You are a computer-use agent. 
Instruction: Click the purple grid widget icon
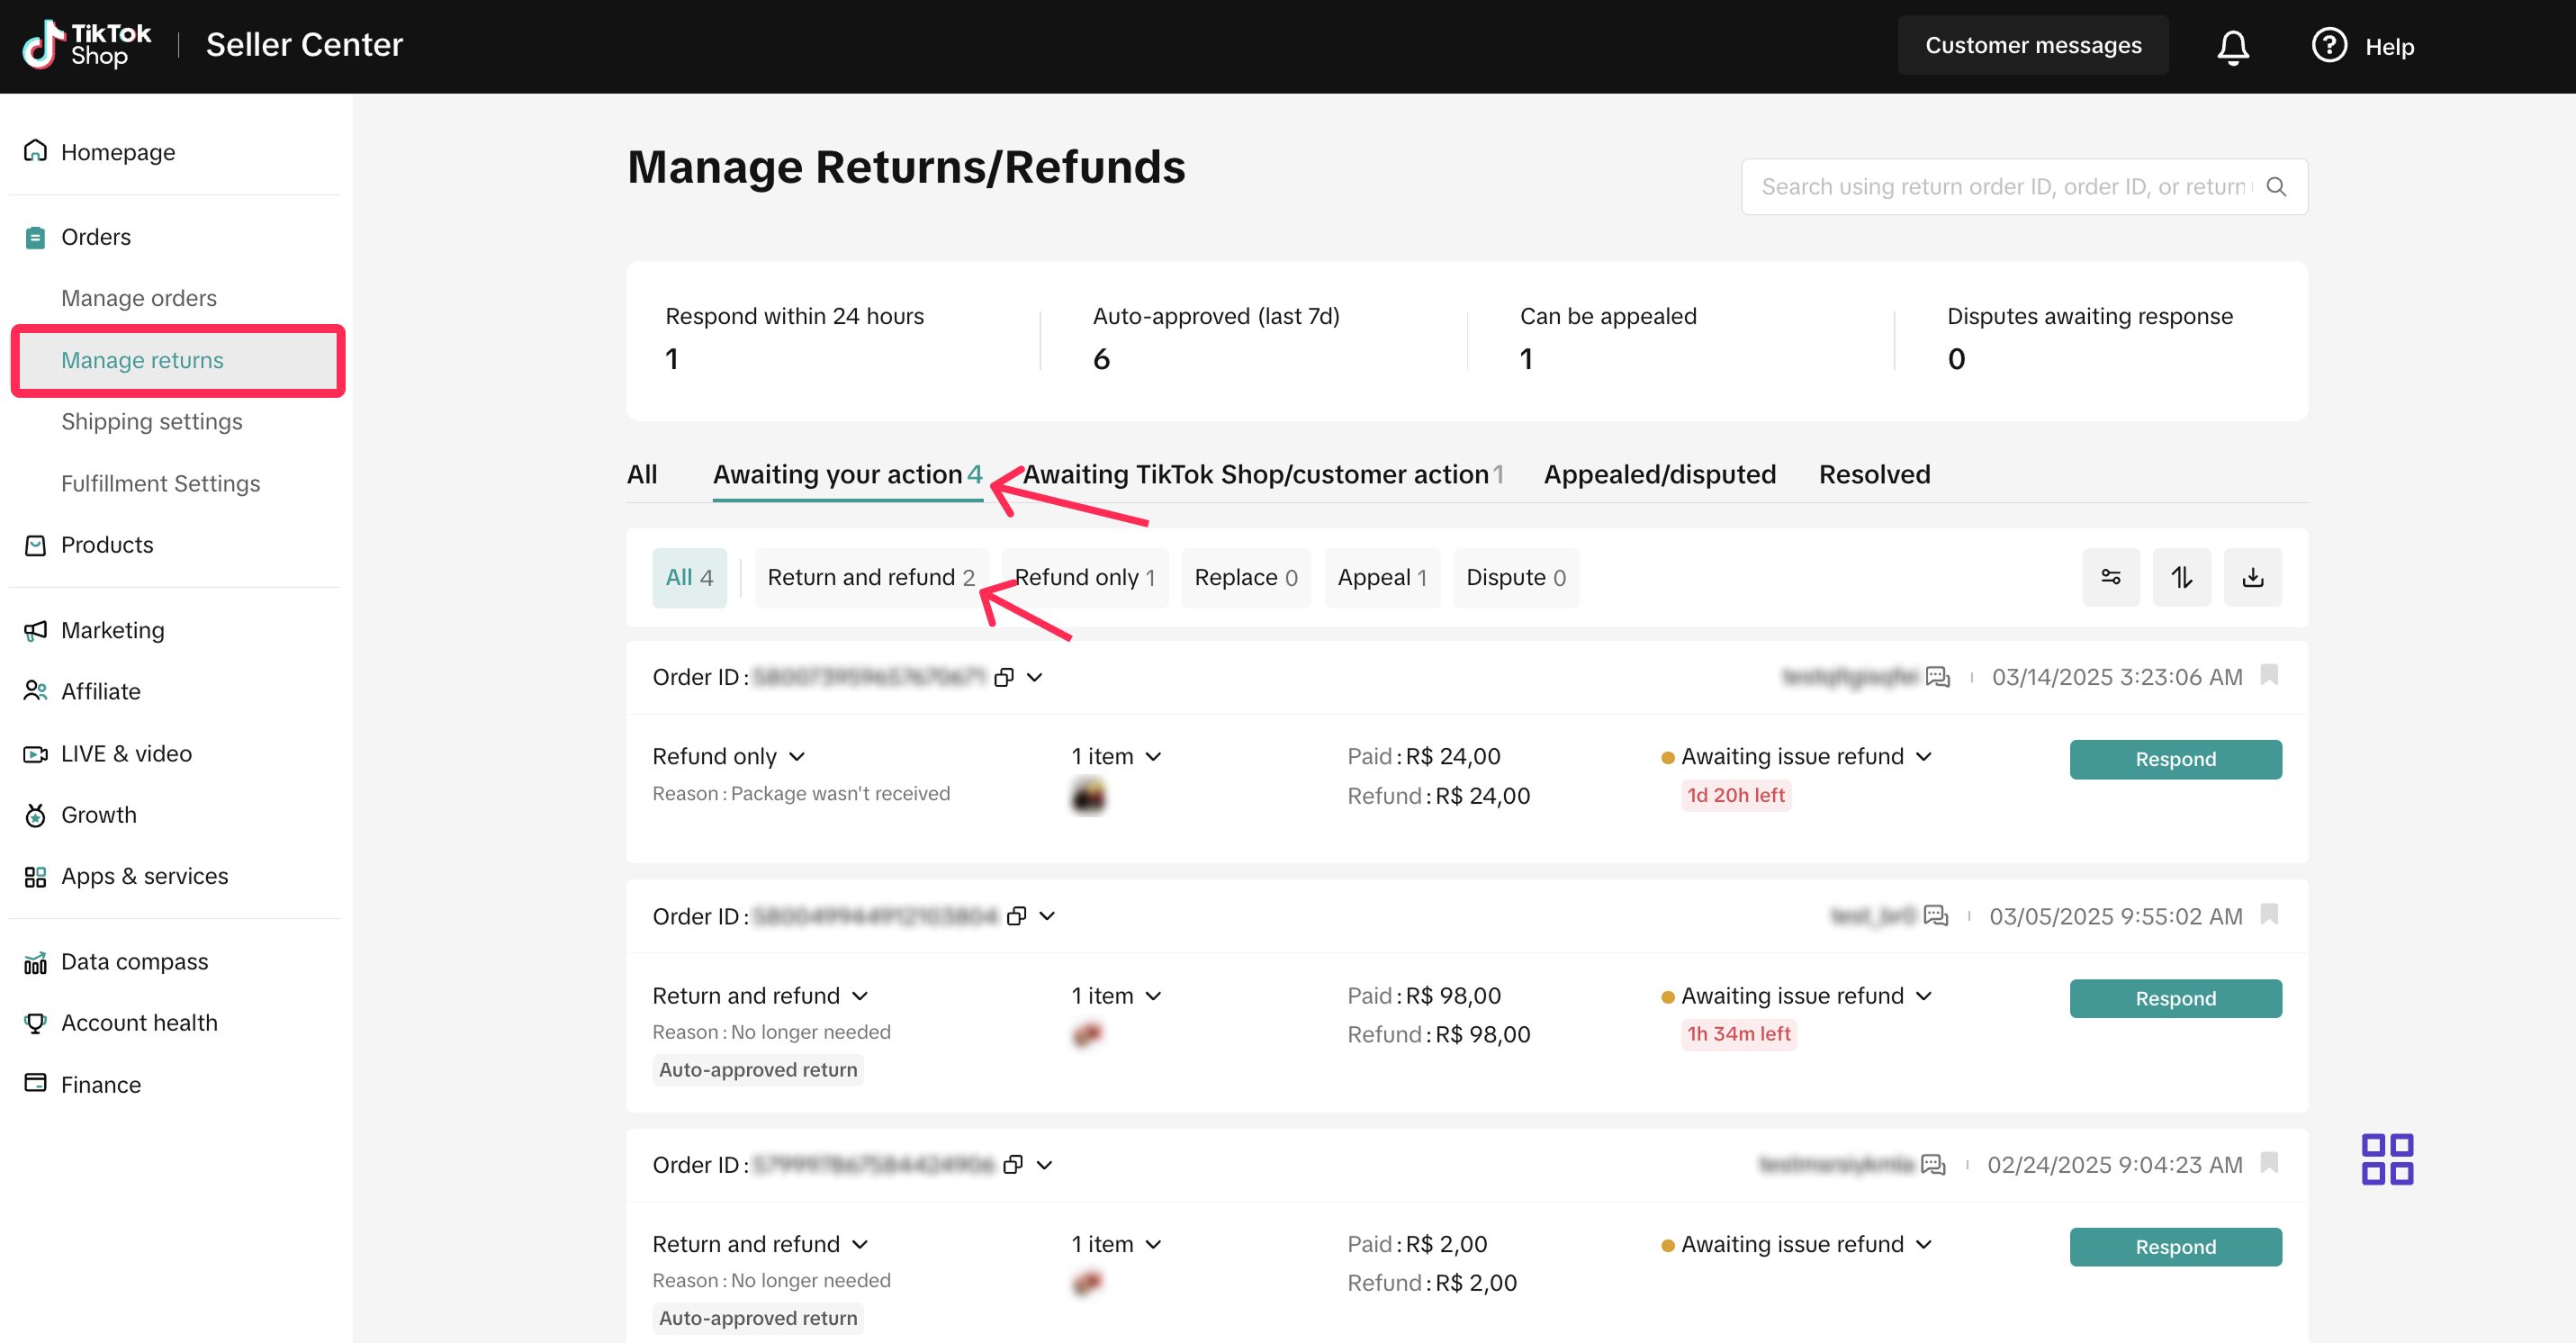point(2386,1158)
